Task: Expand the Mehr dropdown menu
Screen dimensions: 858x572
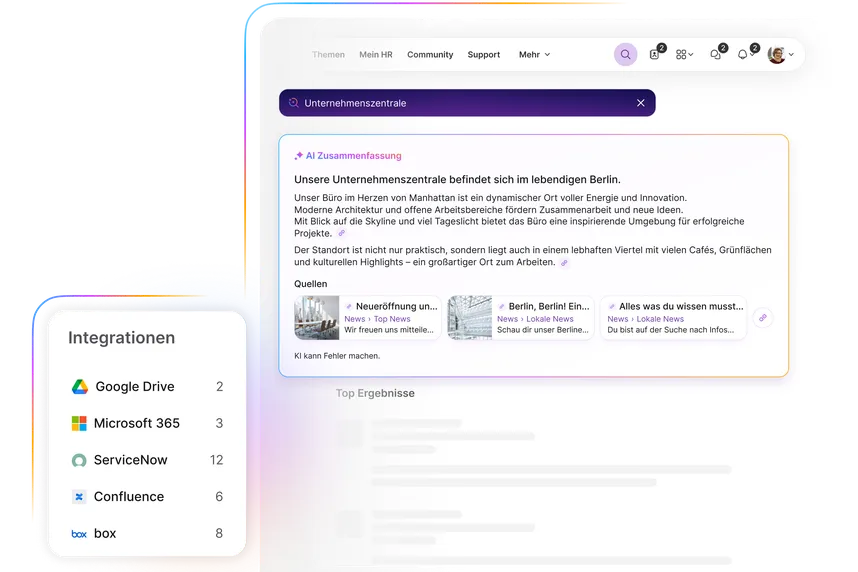Action: tap(534, 55)
